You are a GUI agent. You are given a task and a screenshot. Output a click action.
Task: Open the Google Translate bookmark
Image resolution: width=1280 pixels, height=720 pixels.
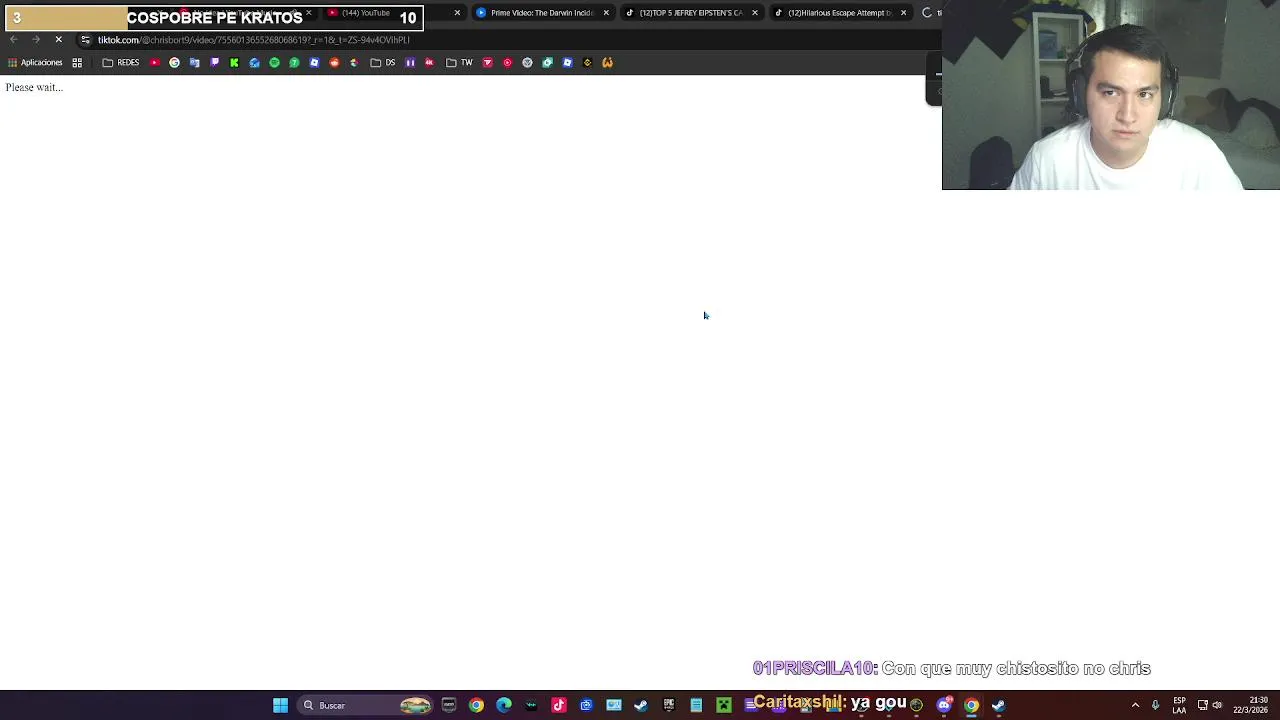[194, 63]
